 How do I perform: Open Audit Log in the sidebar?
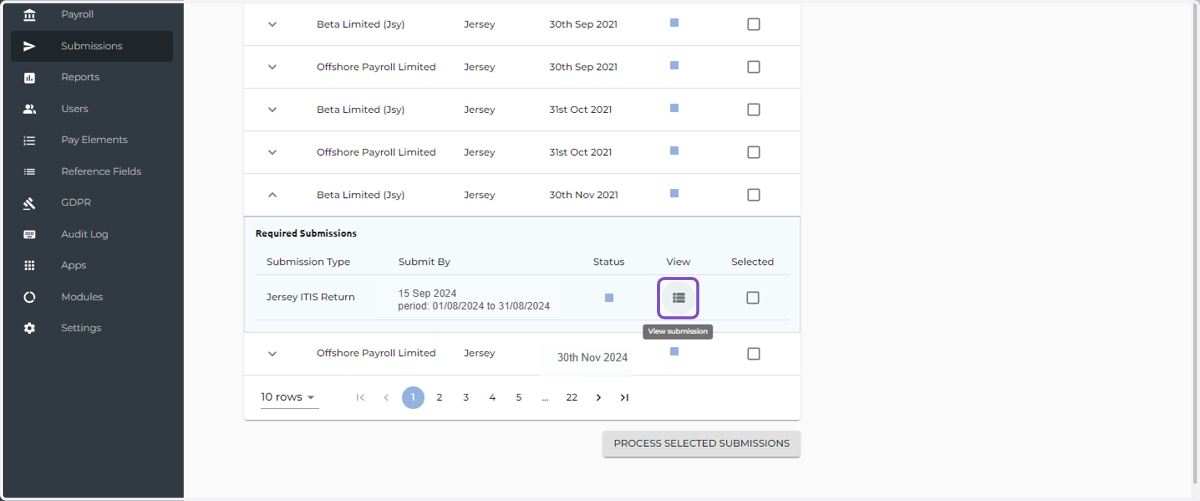point(92,234)
